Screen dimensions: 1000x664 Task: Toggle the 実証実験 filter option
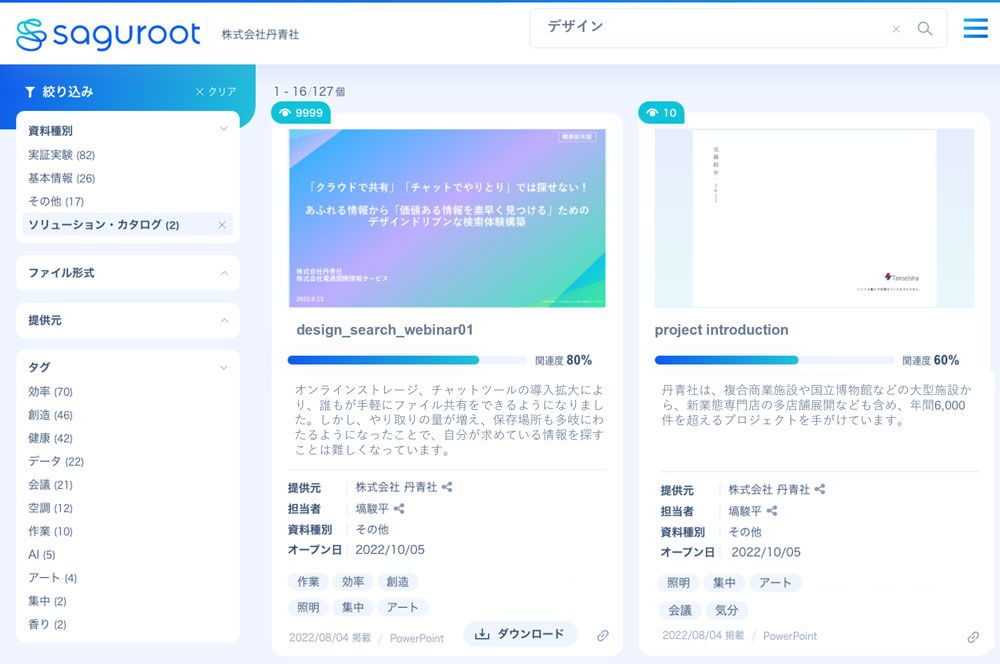(x=61, y=155)
